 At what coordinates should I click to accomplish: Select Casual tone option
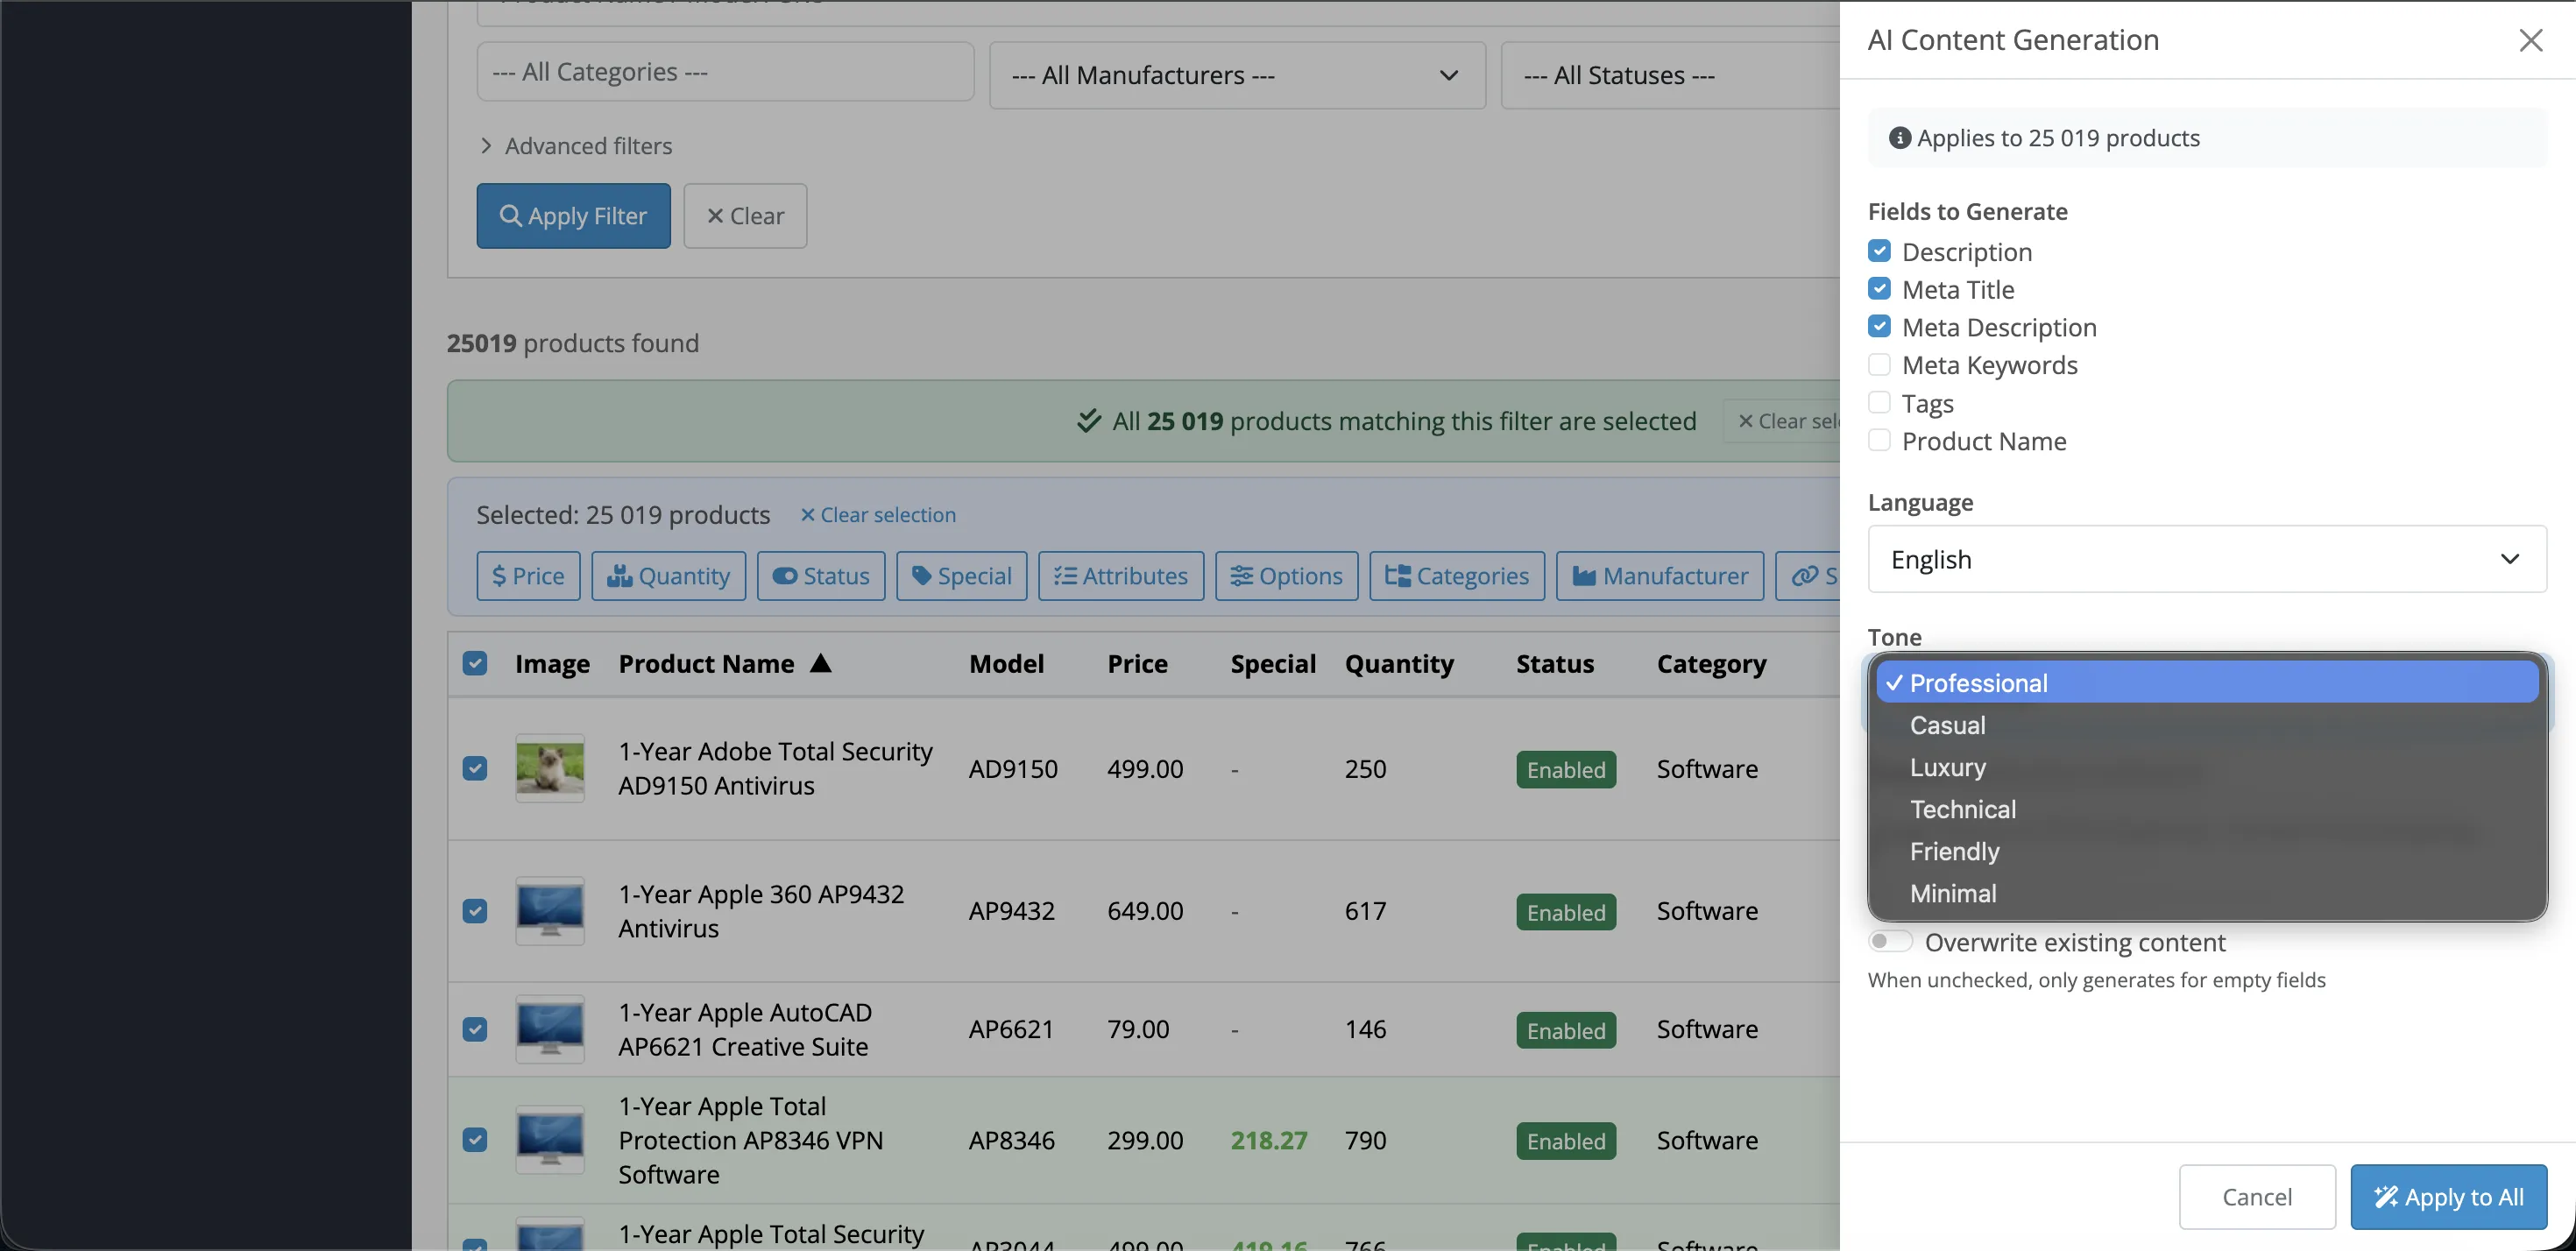coord(2206,725)
